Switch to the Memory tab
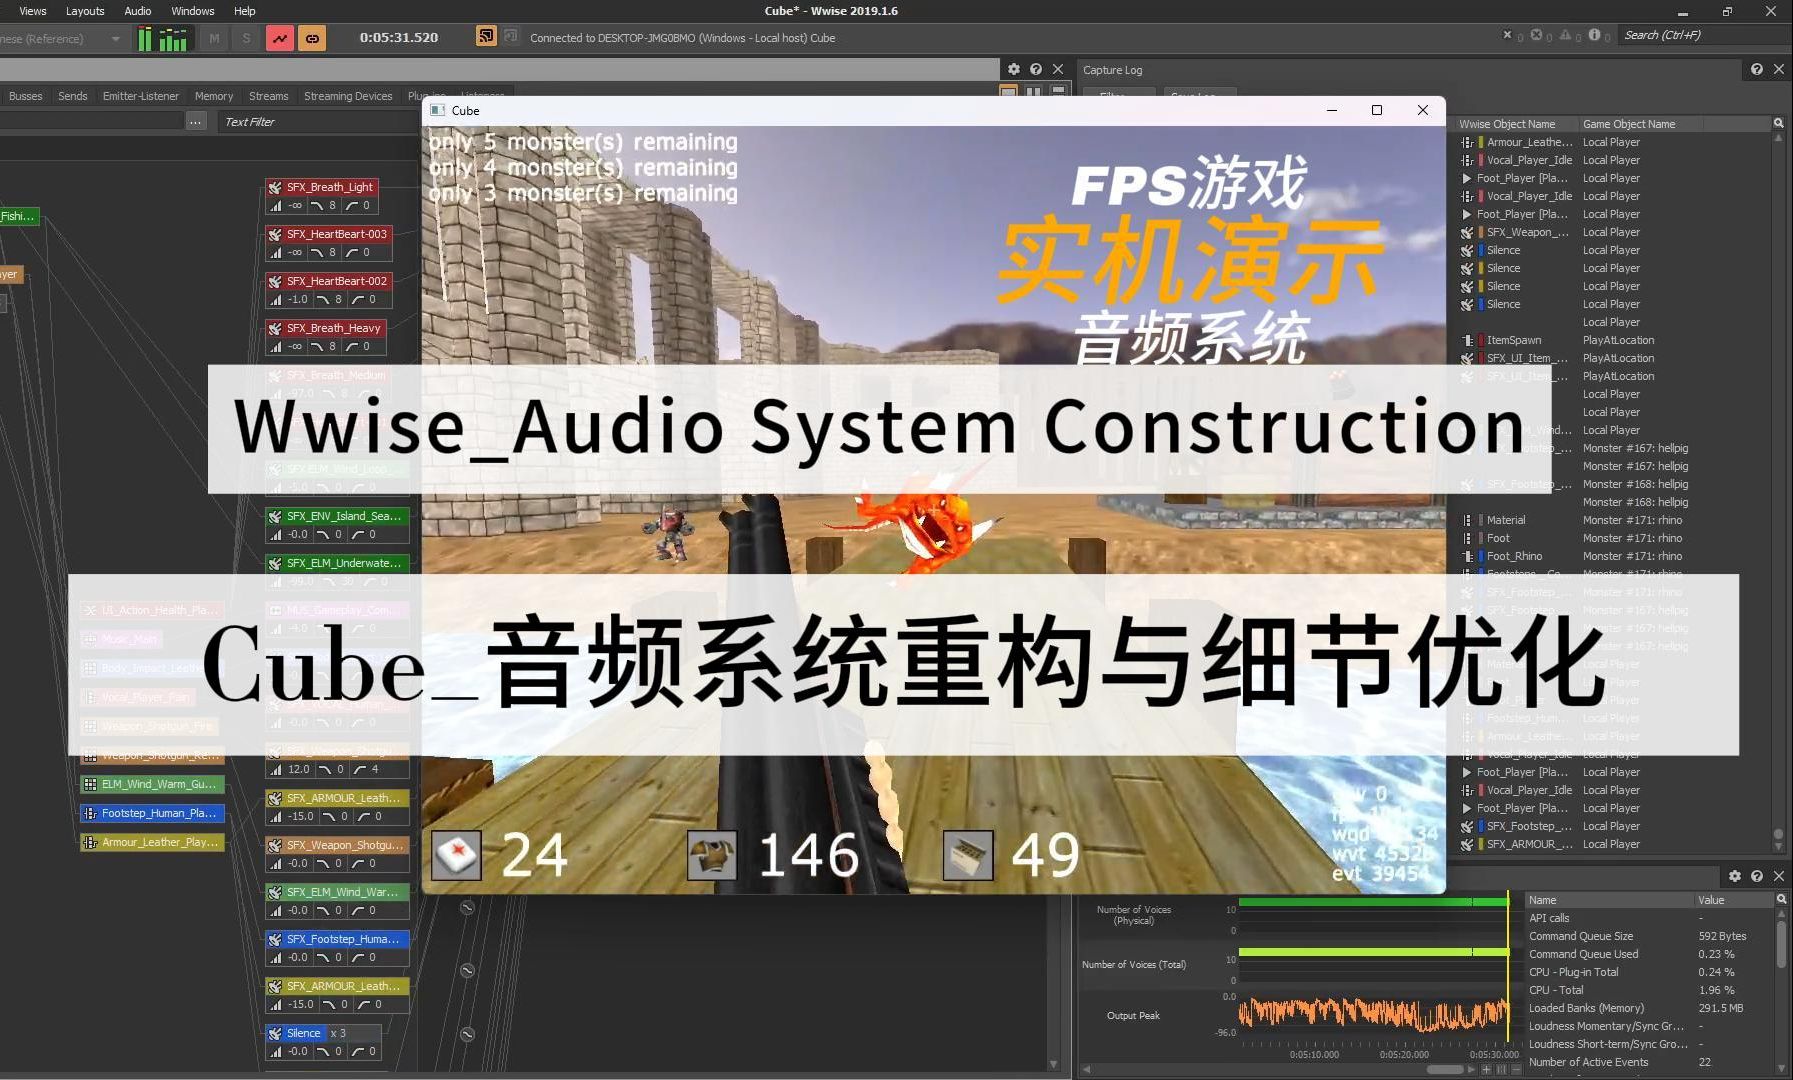This screenshot has height=1080, width=1793. point(214,96)
